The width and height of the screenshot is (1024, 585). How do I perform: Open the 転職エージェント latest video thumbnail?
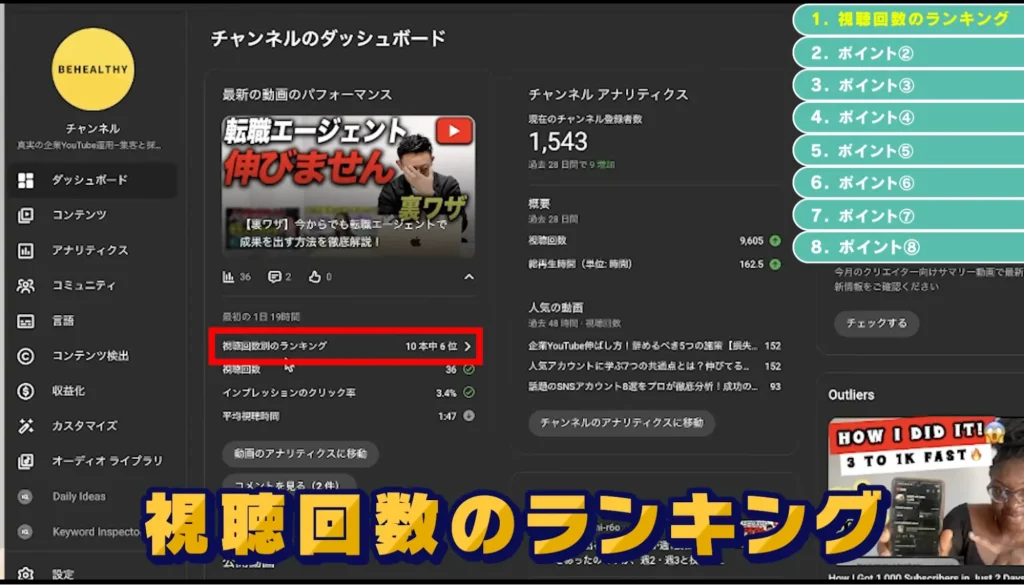[348, 186]
